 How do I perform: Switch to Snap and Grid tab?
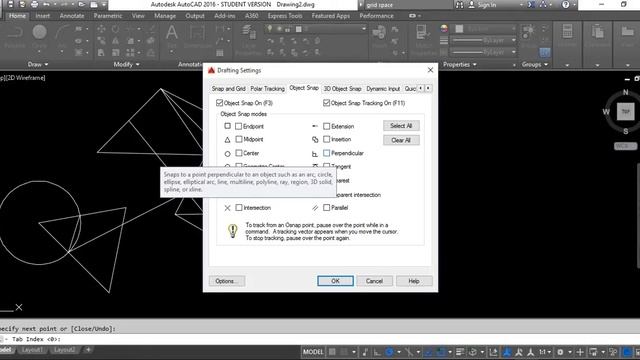(x=229, y=89)
